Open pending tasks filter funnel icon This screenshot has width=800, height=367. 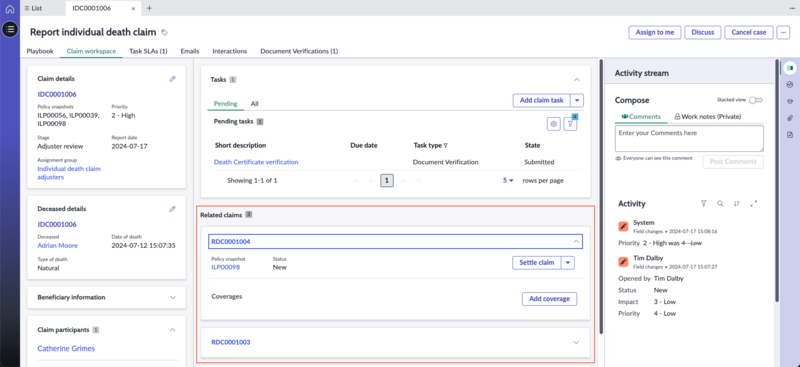coord(570,124)
